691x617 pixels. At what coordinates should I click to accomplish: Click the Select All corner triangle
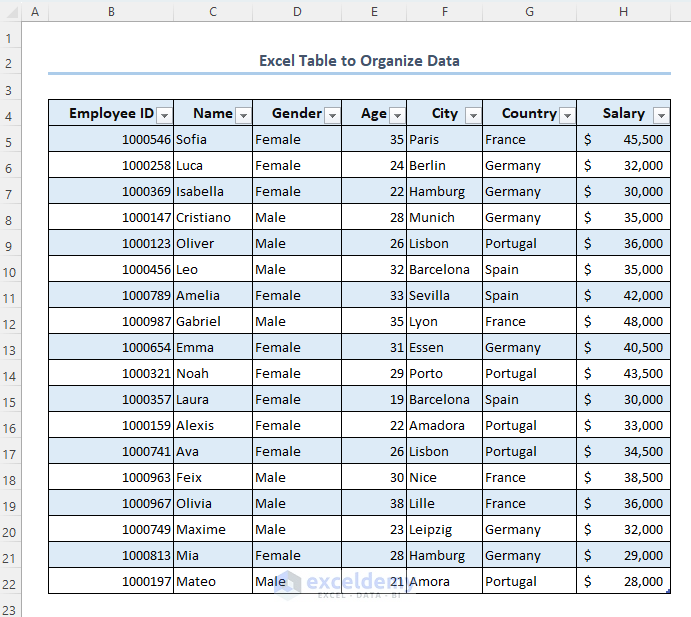[x=11, y=11]
